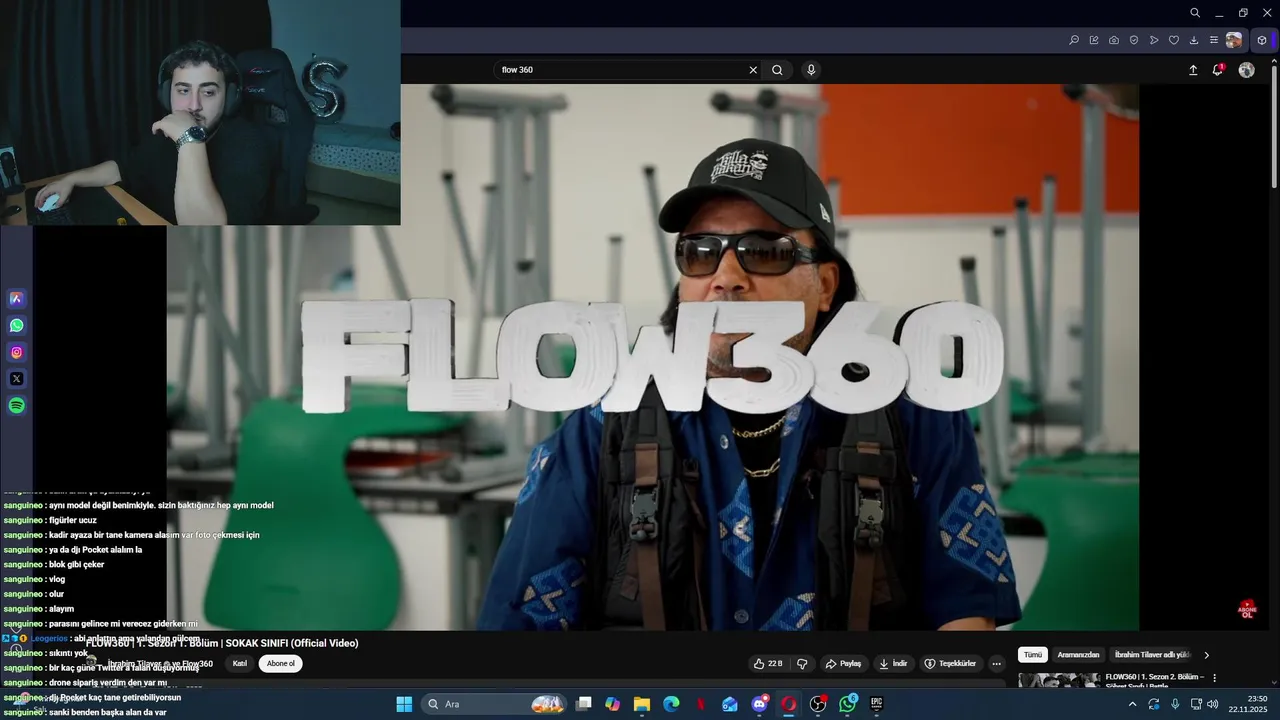1280x720 pixels.
Task: Open the Aria AI sidebar icon
Action: [x=16, y=298]
